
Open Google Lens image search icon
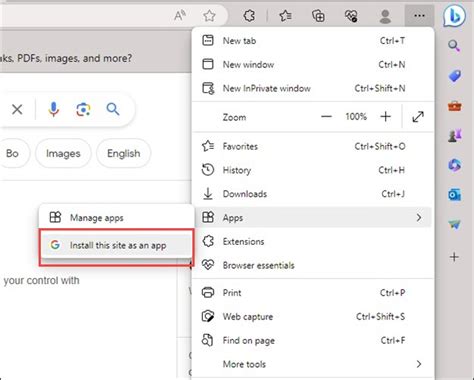83,109
